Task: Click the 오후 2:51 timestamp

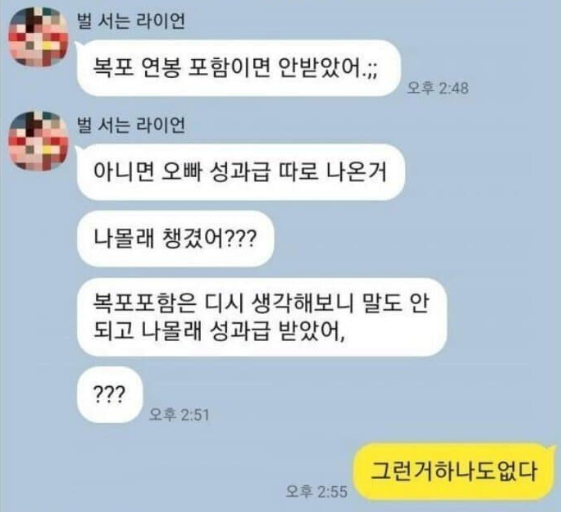Action: (179, 414)
